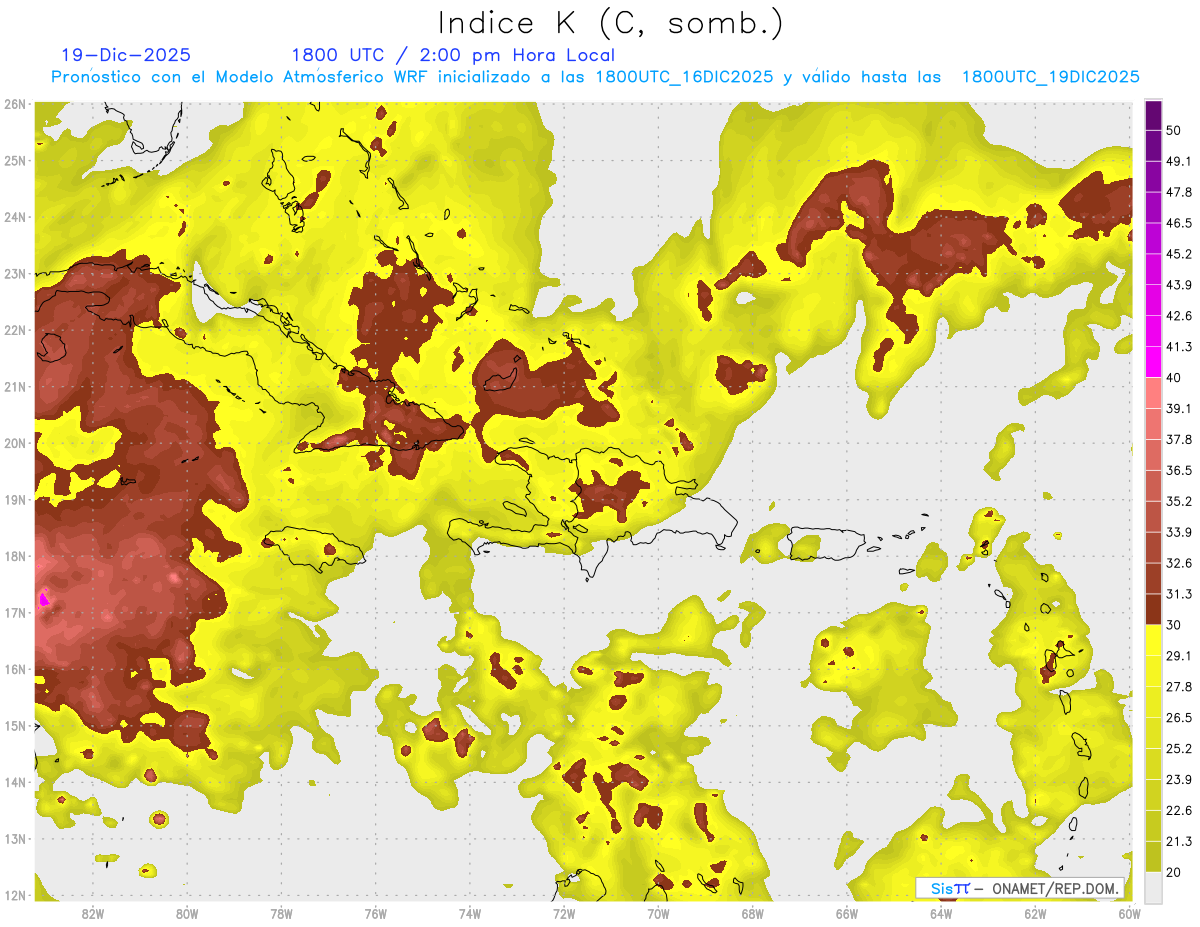Select the magenta swatch between 41.3 and 40
Image resolution: width=1200 pixels, height=927 pixels.
[x=1153, y=362]
